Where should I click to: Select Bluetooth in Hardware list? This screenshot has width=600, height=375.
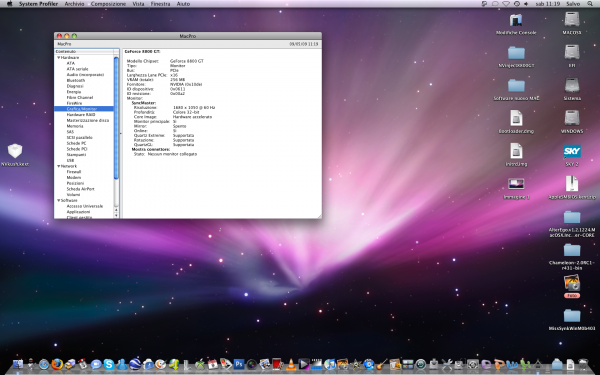point(76,80)
